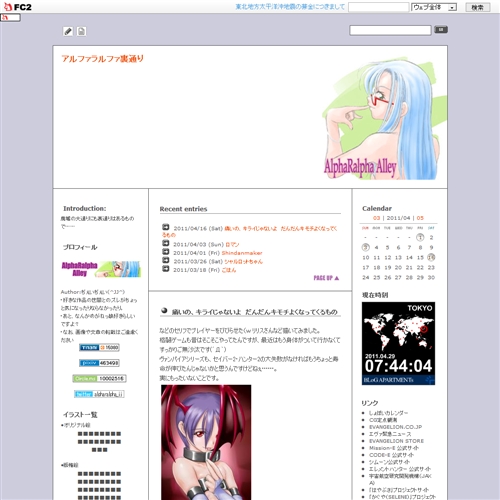Click the purple-haired character illustration thumbnail
Screen dimensions: 500x500
(206, 442)
